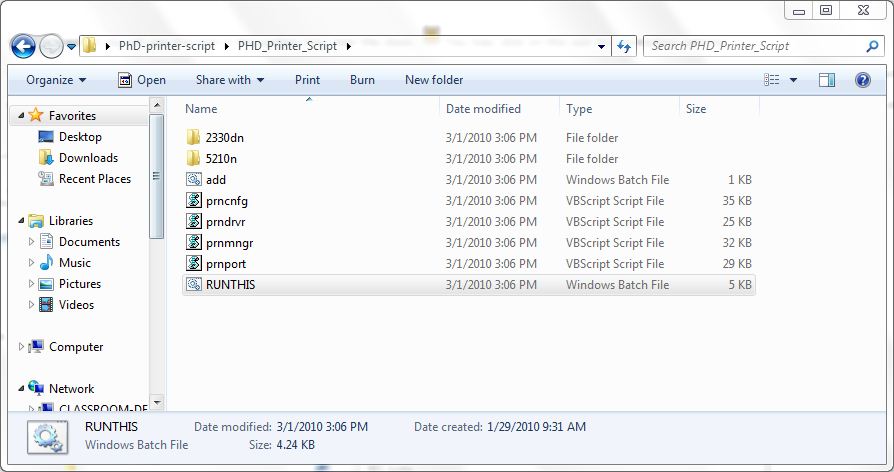Select the 2330dn folder icon
The height and width of the screenshot is (472, 894).
(x=194, y=137)
